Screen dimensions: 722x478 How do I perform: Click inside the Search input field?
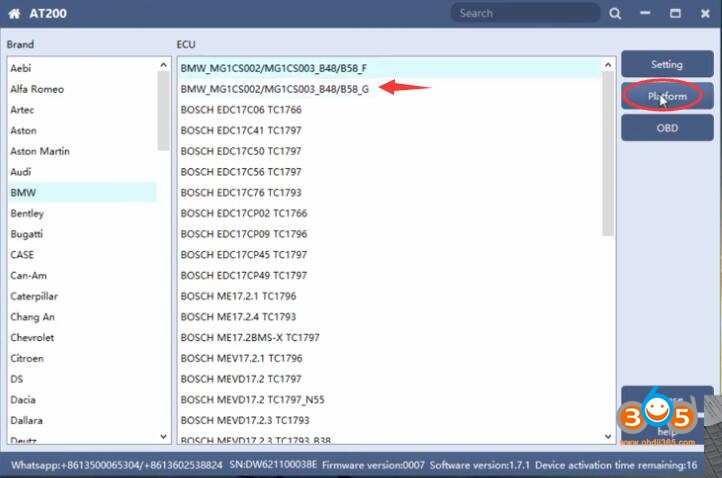(x=525, y=13)
